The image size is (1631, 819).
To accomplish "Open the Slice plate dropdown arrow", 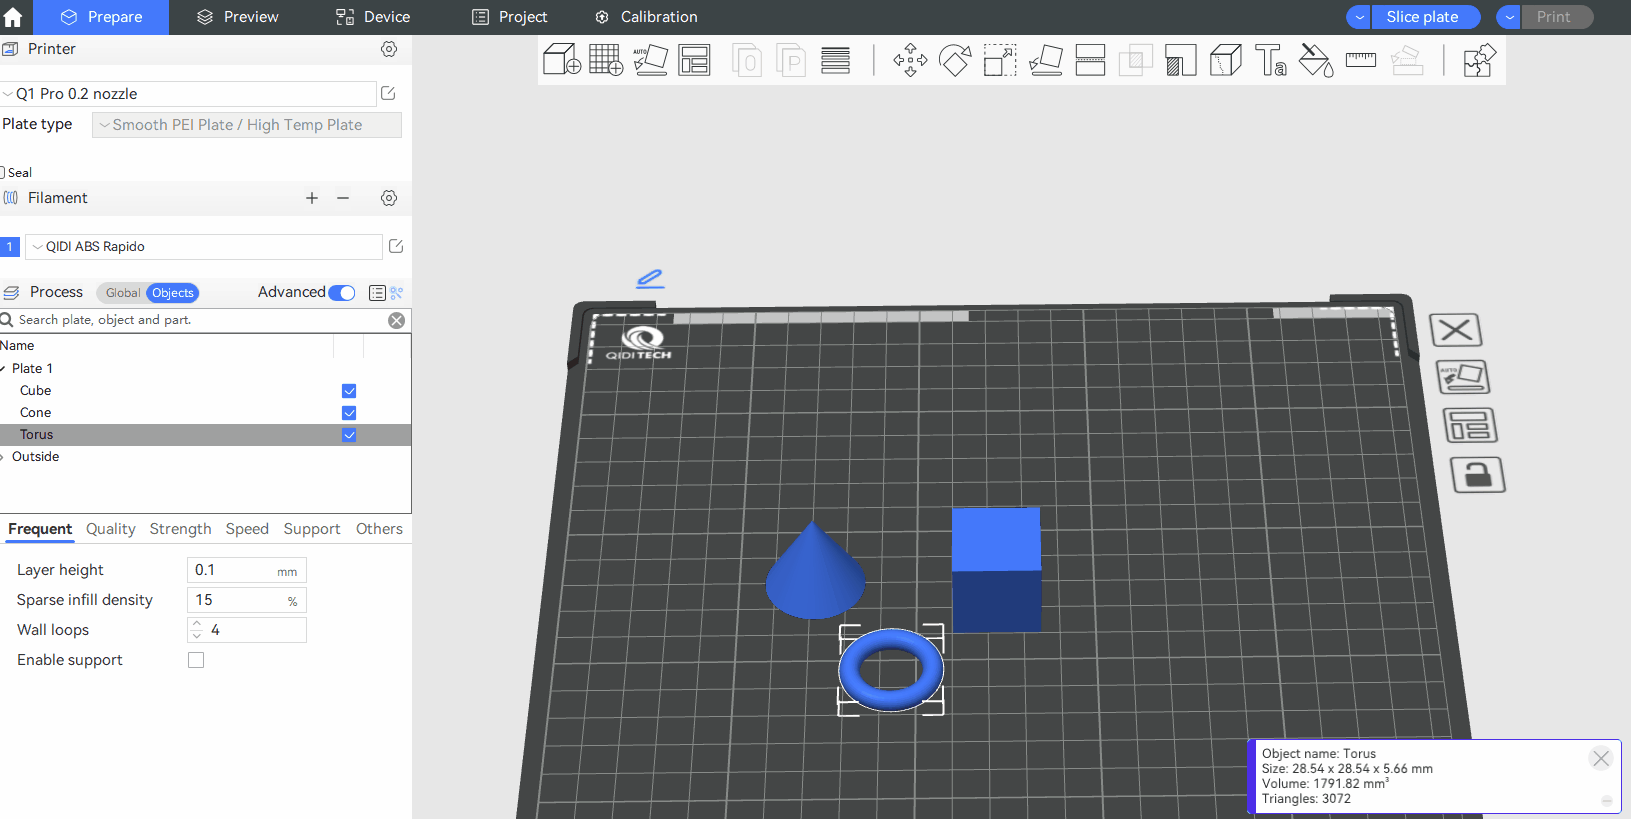I will coord(1359,17).
